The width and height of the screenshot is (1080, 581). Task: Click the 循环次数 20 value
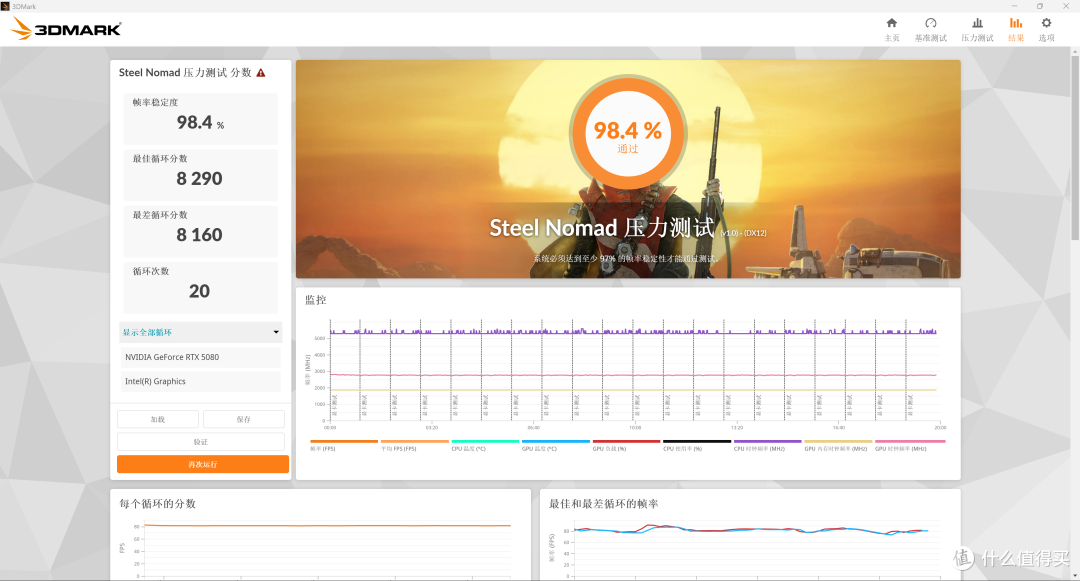(x=199, y=291)
